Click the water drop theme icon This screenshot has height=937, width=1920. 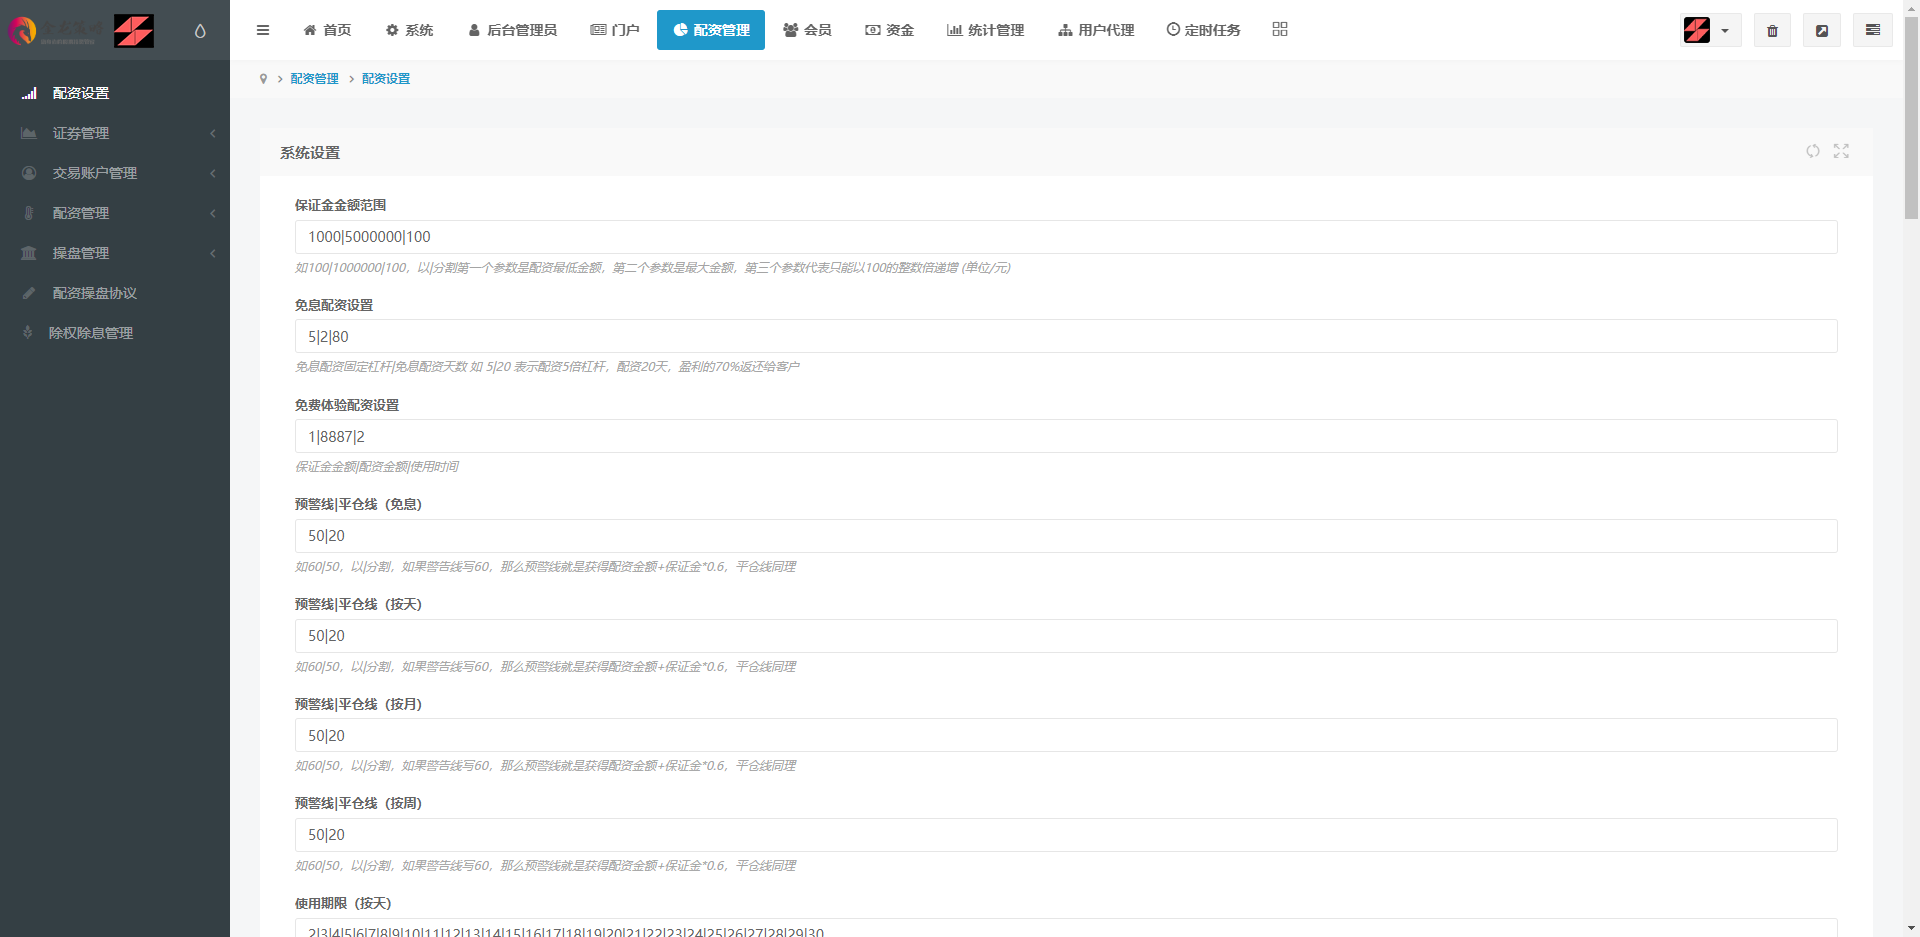tap(200, 31)
